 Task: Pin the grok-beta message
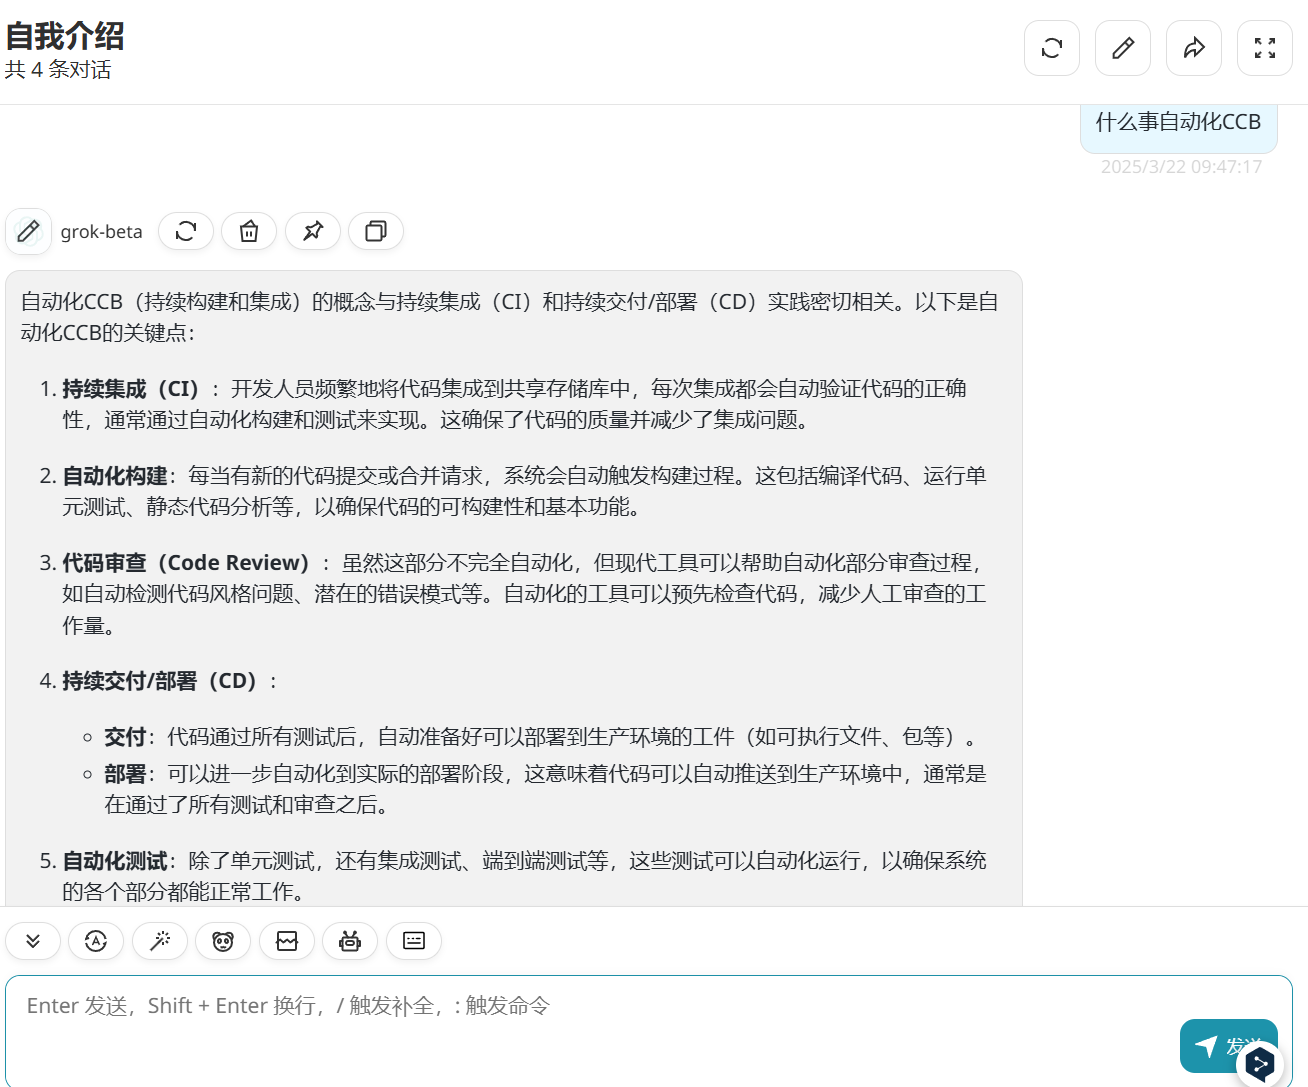pos(313,231)
